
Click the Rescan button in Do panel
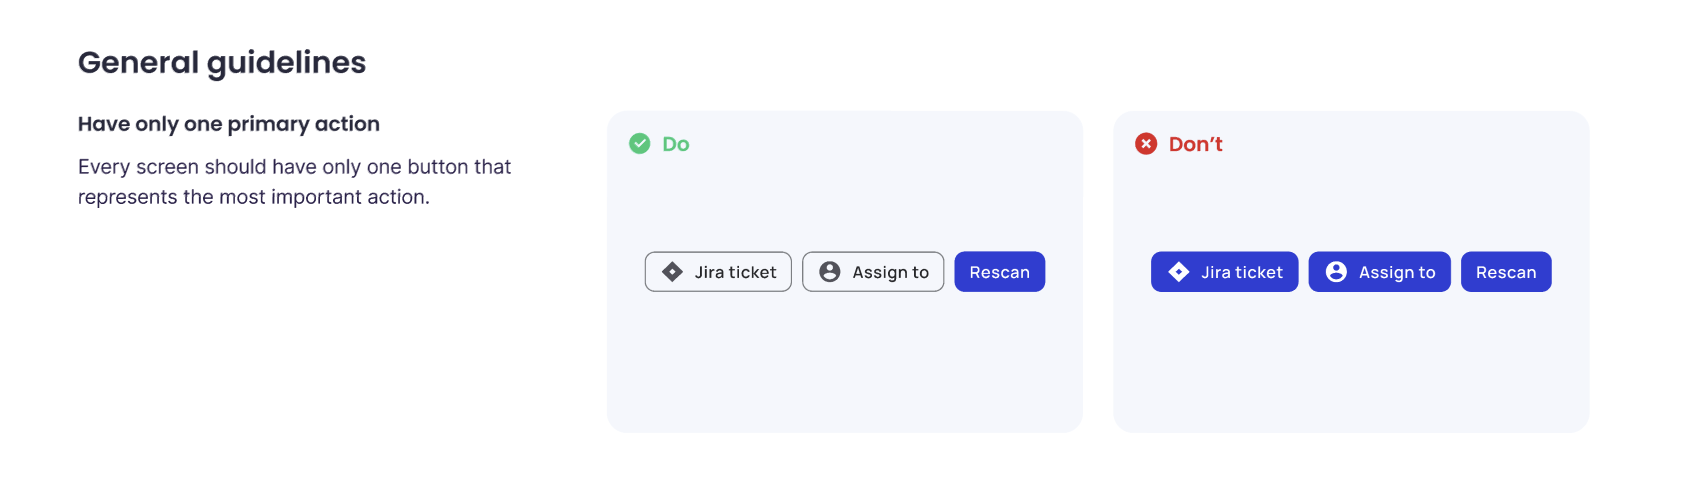1000,272
